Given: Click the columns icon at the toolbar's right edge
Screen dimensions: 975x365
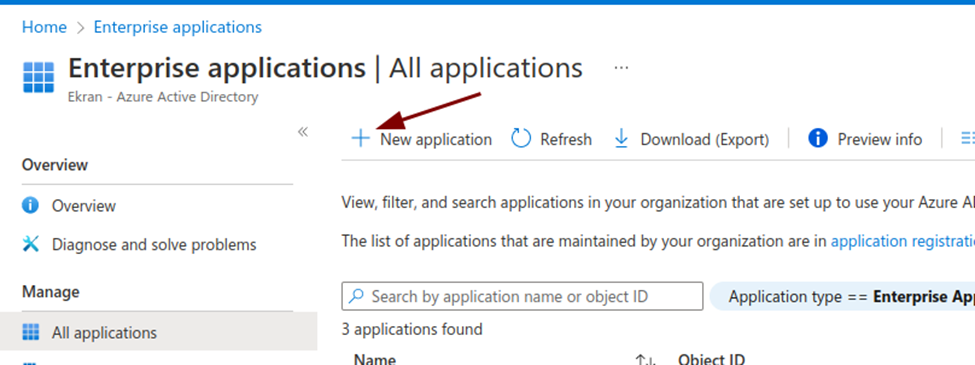Looking at the screenshot, I should 968,138.
